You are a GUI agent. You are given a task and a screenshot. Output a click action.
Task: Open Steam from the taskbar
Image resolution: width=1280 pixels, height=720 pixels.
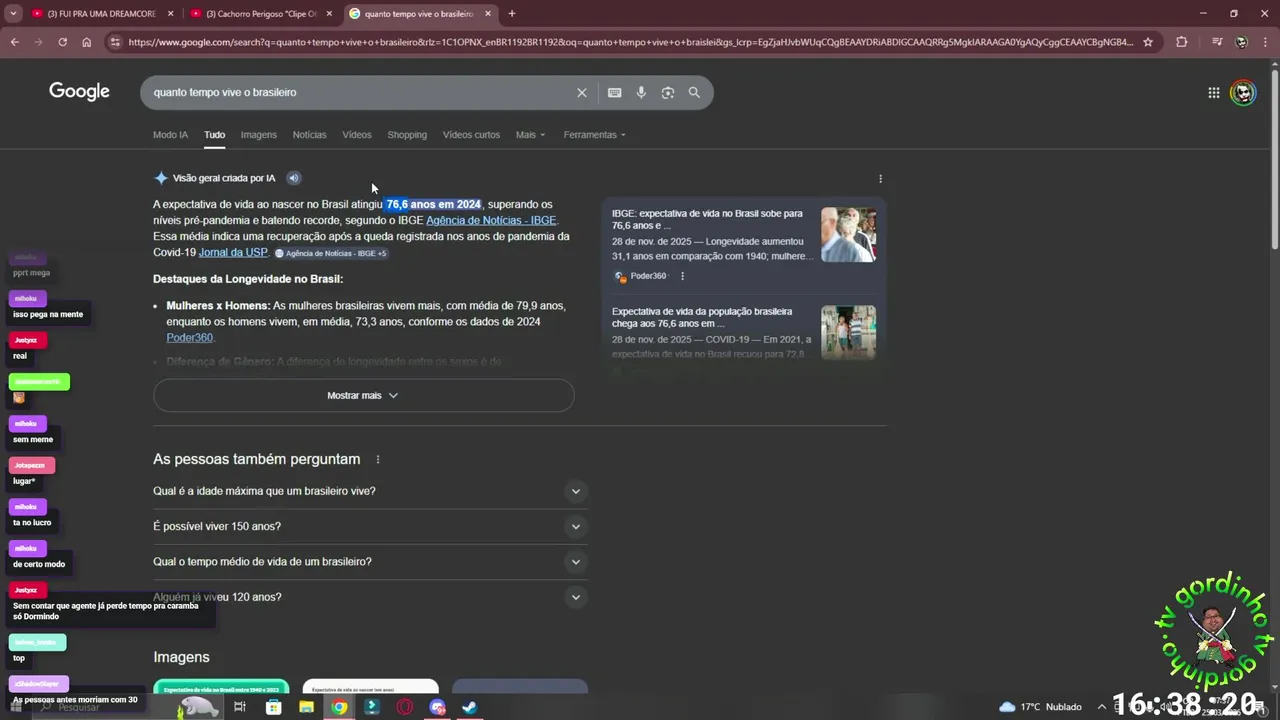469,707
